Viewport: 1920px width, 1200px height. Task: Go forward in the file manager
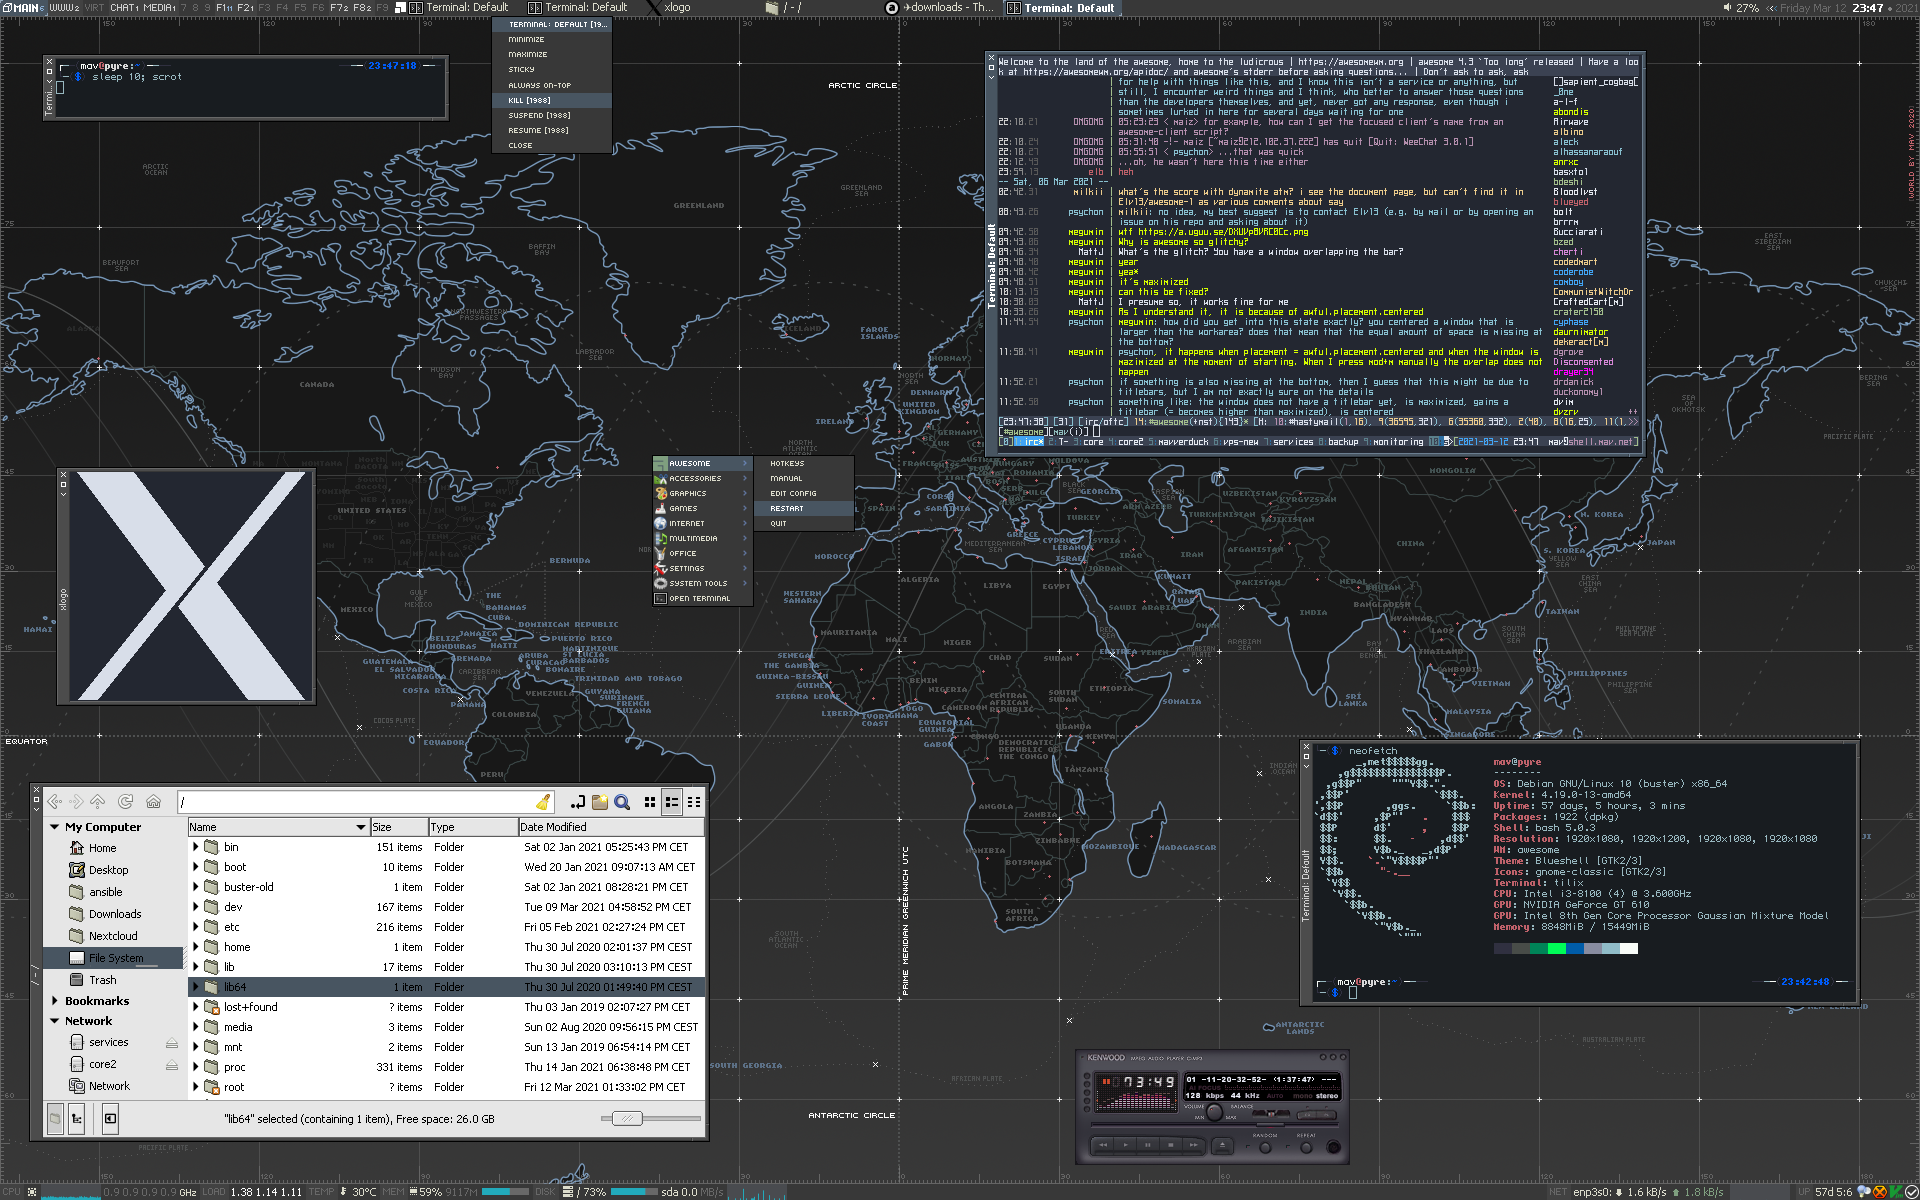click(x=77, y=802)
